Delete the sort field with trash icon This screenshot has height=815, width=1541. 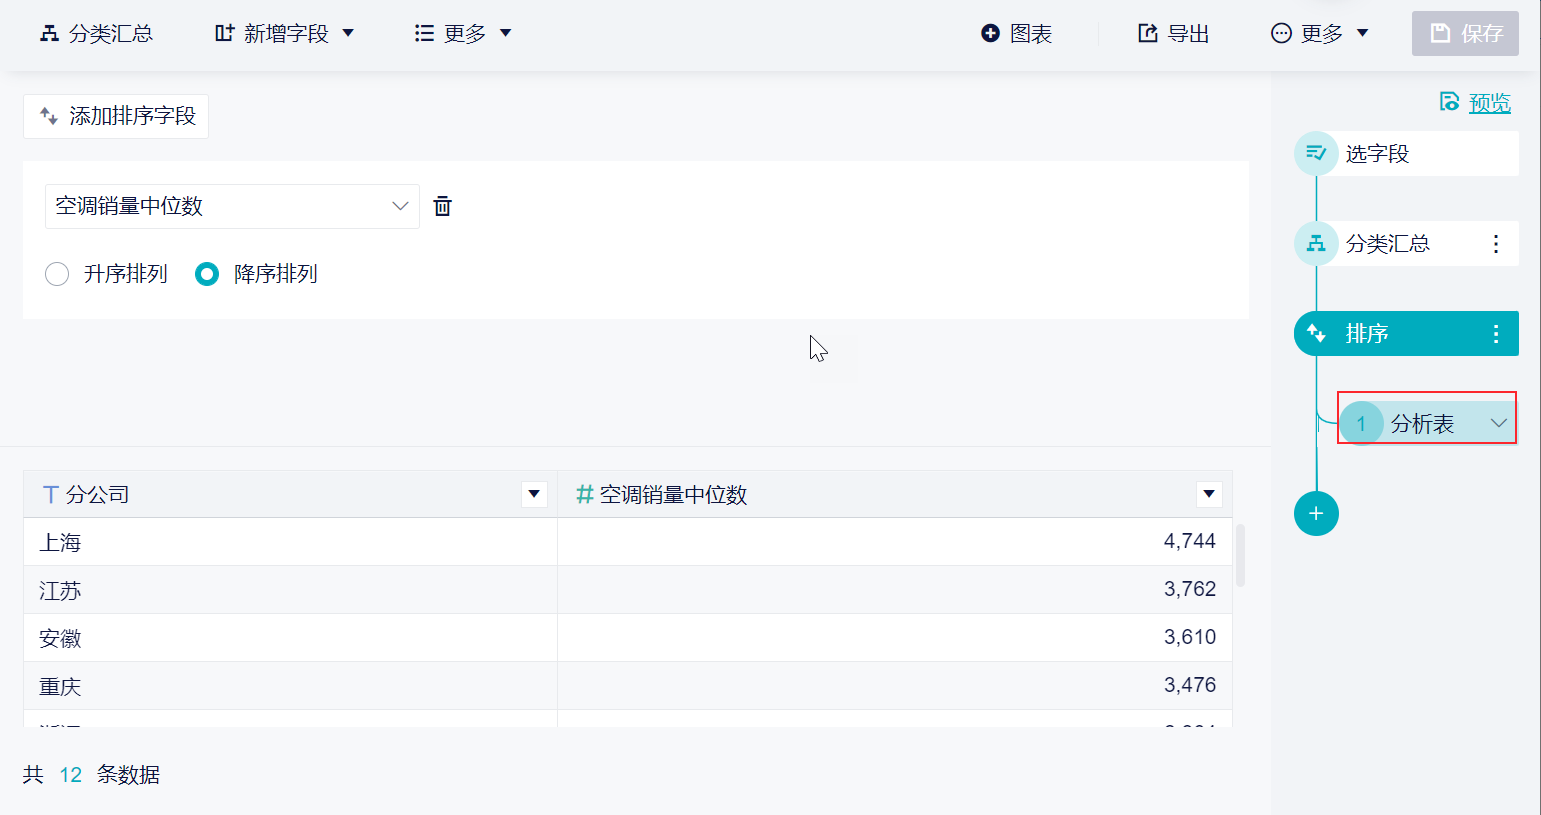(x=442, y=207)
